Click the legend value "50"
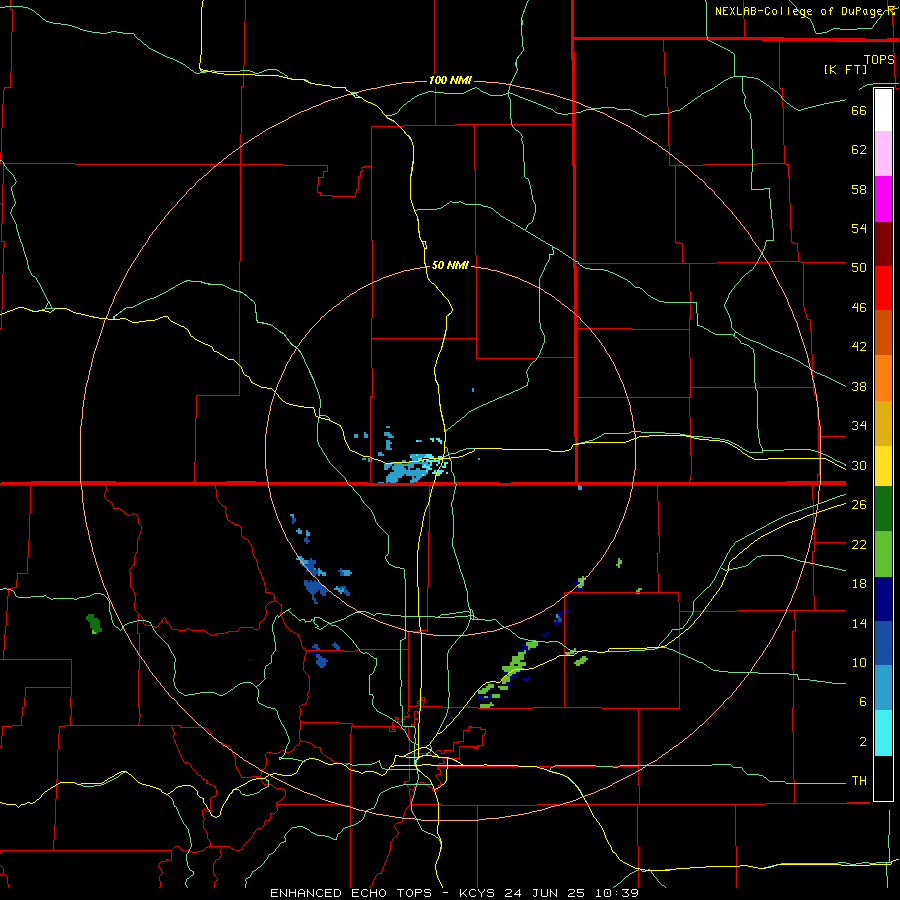900x900 pixels. point(859,267)
